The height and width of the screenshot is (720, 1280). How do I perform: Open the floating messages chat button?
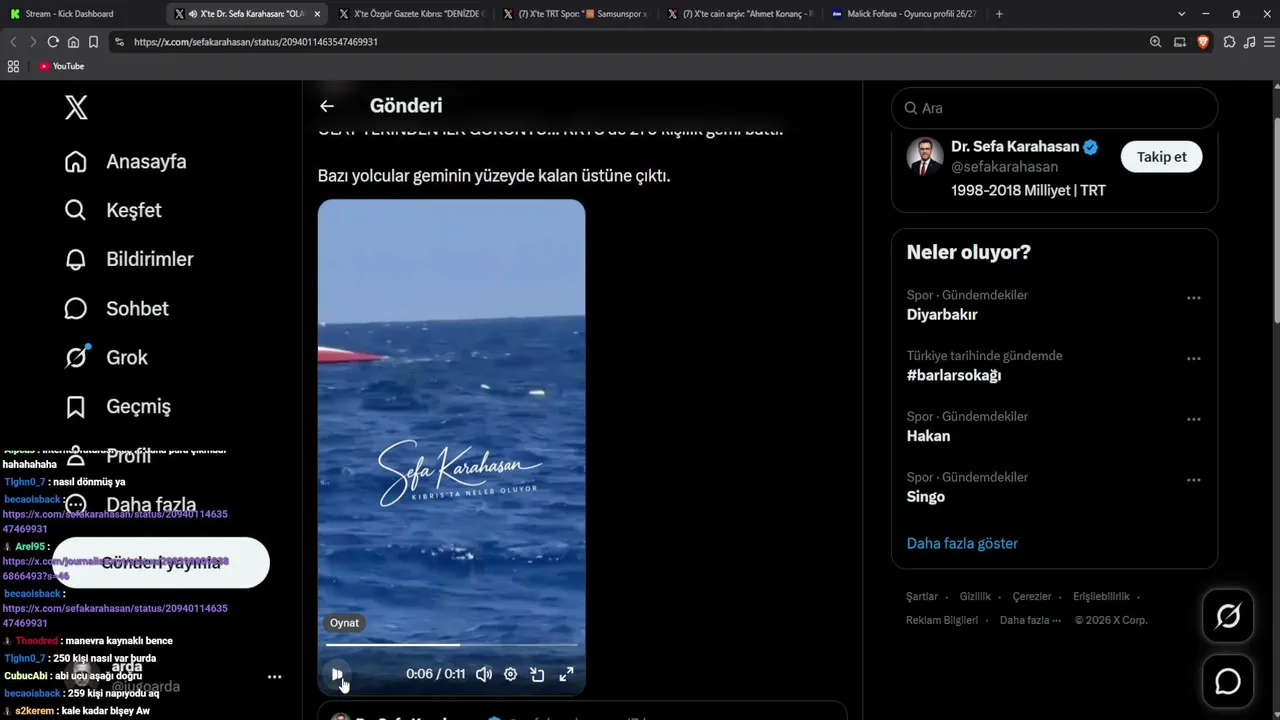pos(1228,682)
